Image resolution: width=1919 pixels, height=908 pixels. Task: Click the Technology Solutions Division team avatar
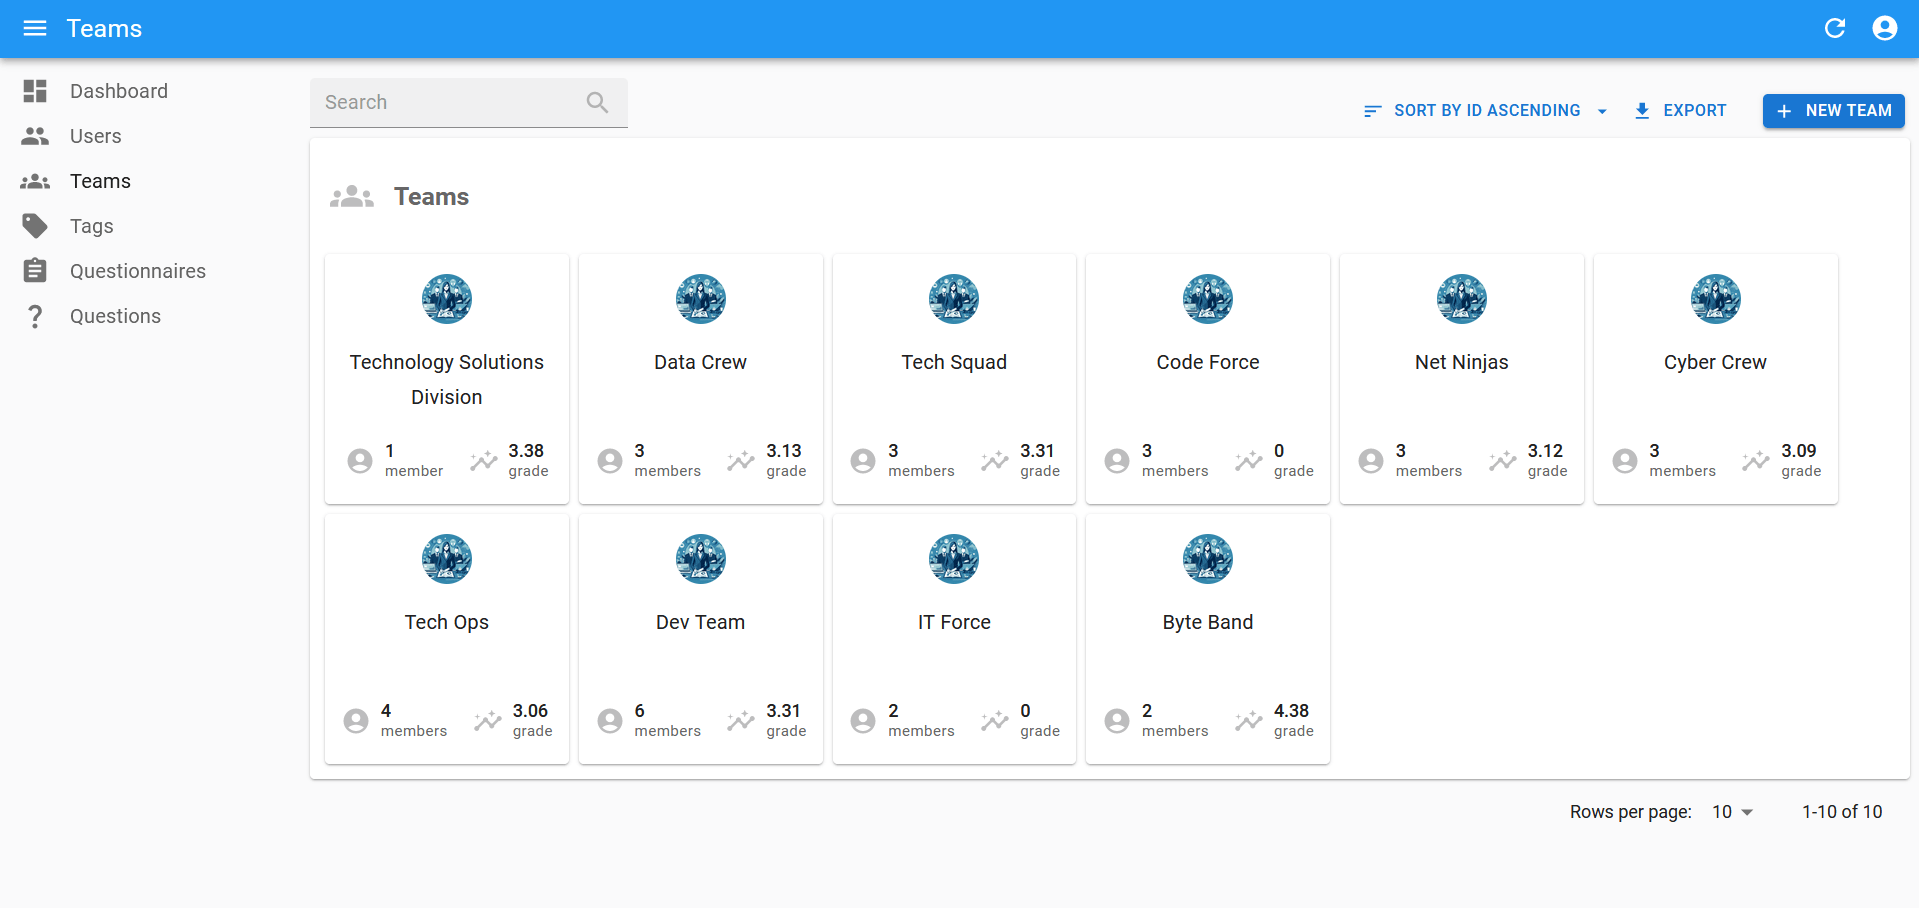click(x=447, y=299)
